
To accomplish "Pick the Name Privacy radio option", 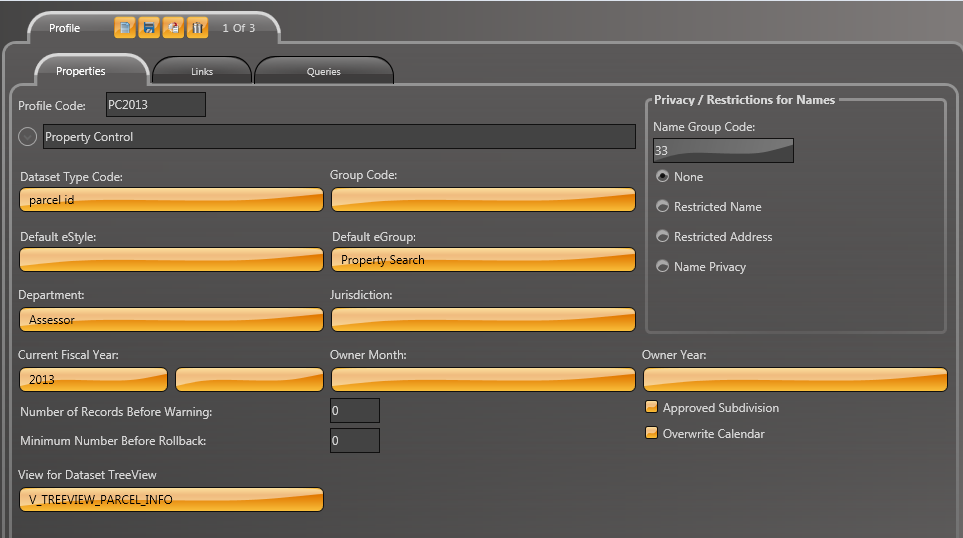I will 662,266.
